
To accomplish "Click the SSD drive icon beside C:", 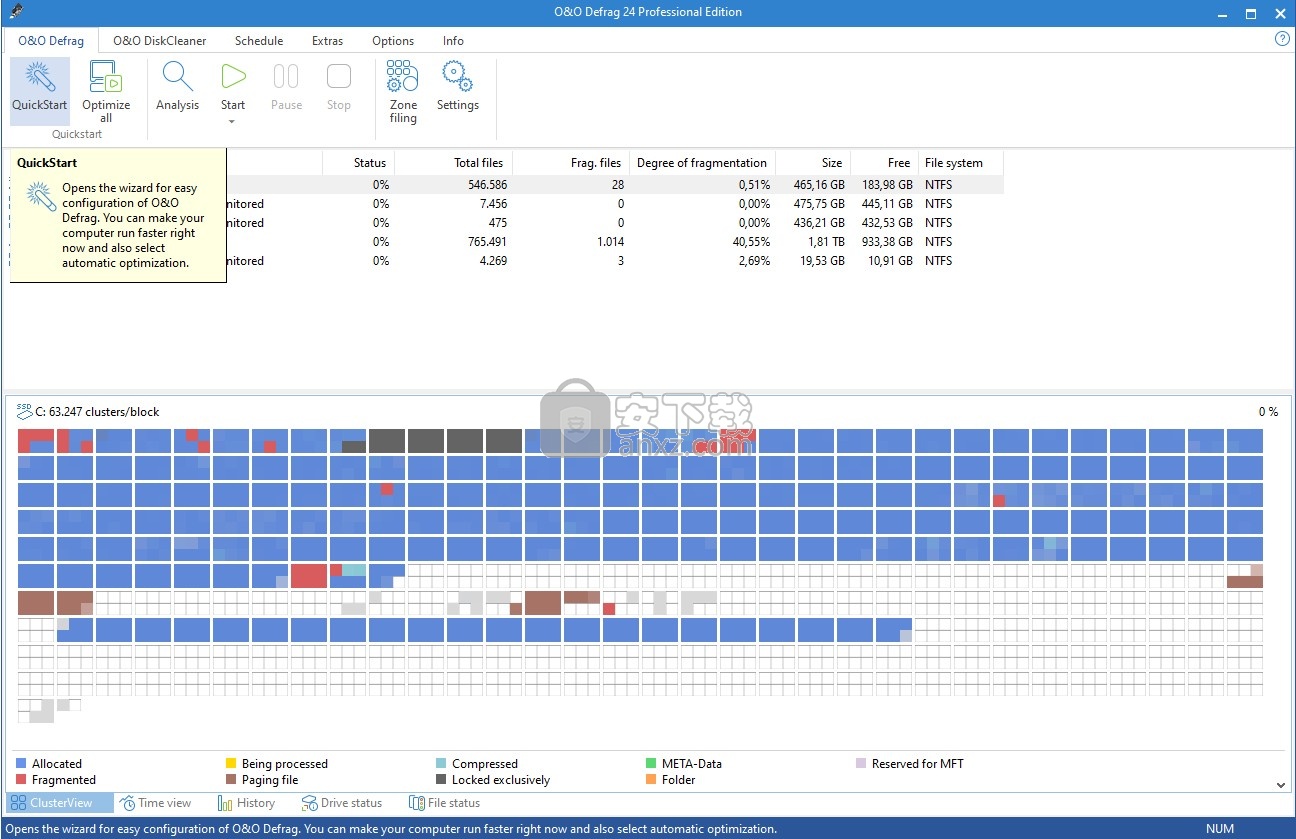I will (x=24, y=410).
